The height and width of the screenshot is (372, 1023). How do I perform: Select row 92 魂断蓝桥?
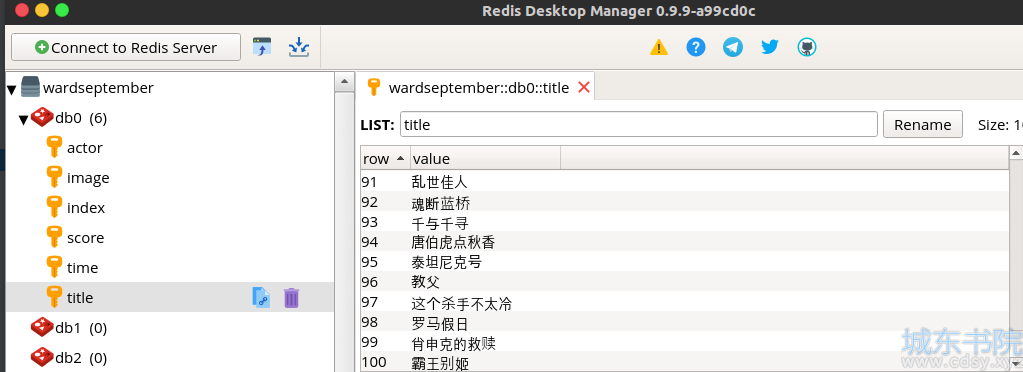(x=684, y=202)
